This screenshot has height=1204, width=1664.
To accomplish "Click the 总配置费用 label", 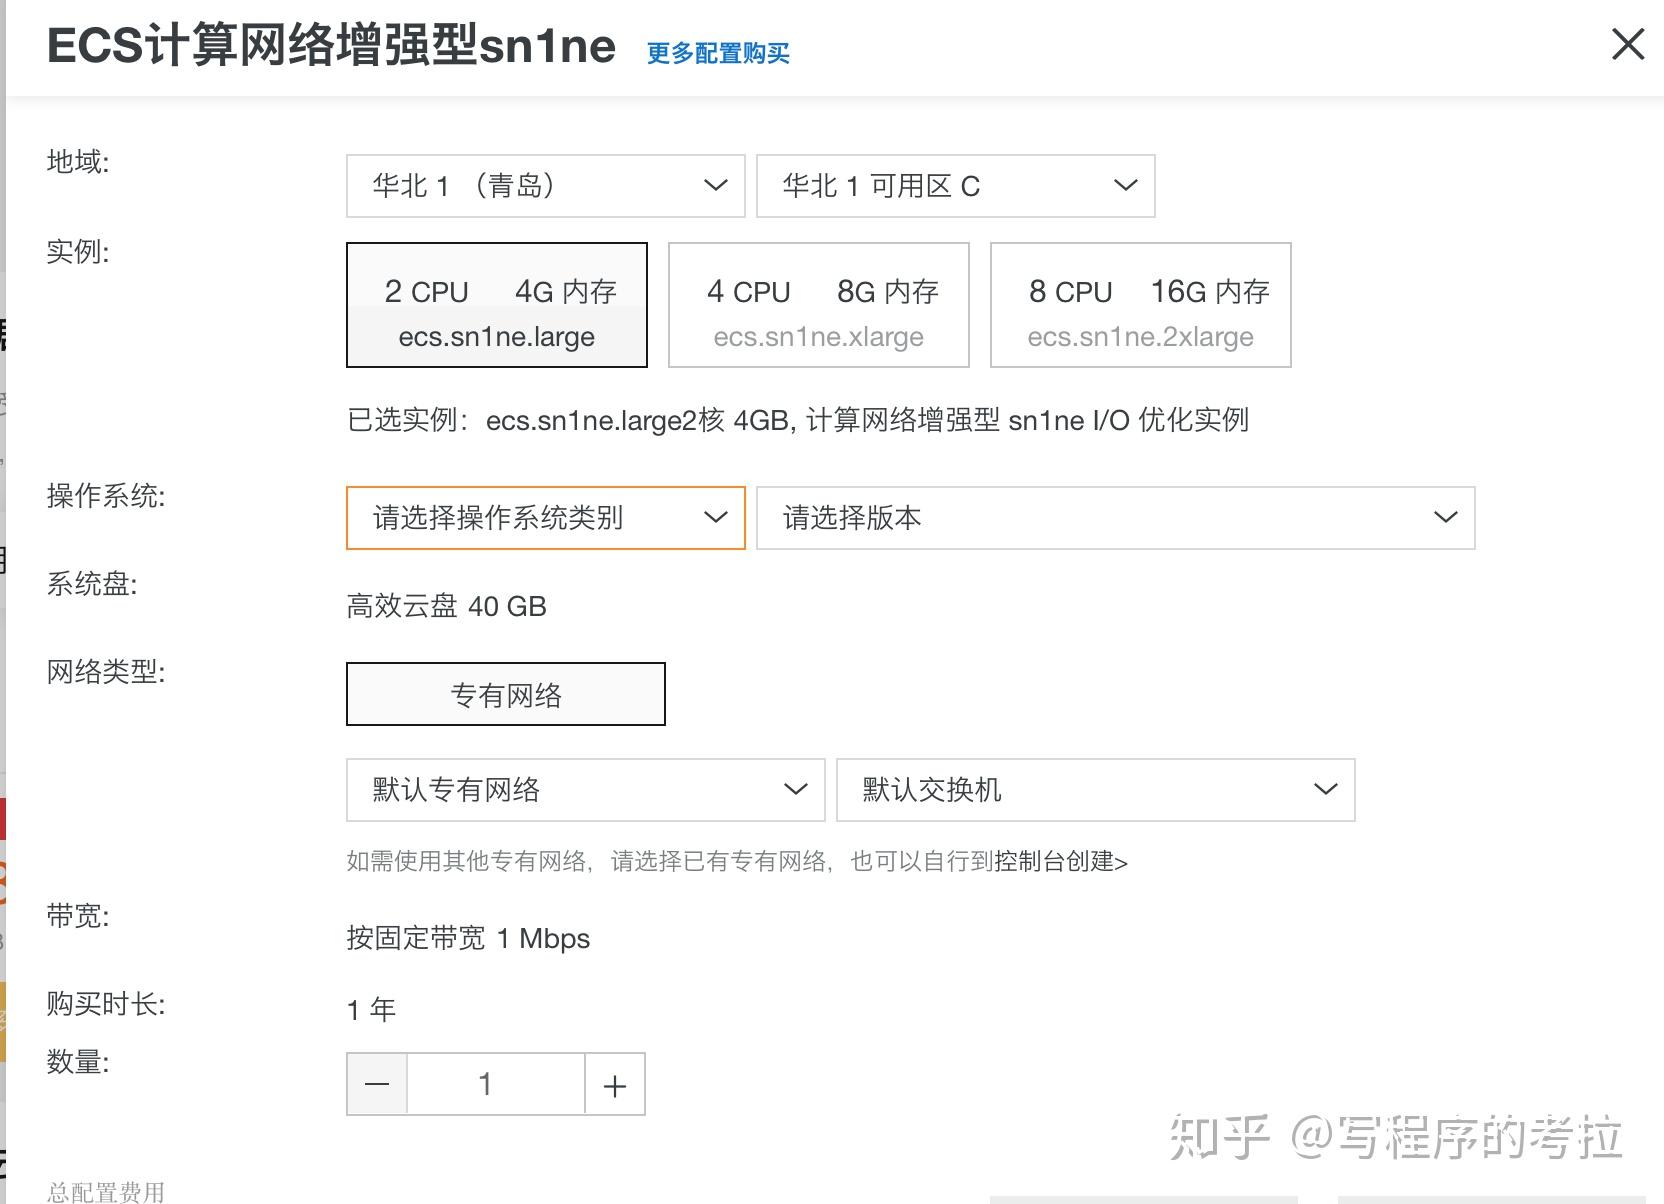I will (105, 1191).
